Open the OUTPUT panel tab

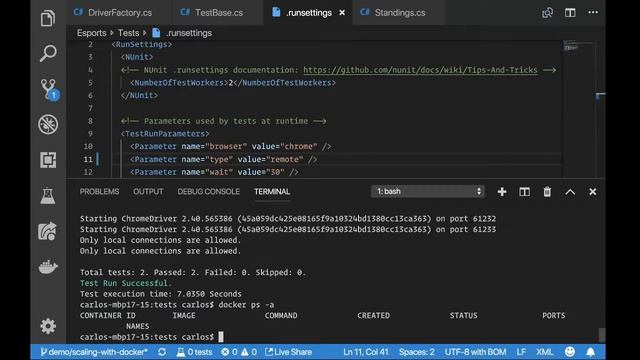point(148,191)
